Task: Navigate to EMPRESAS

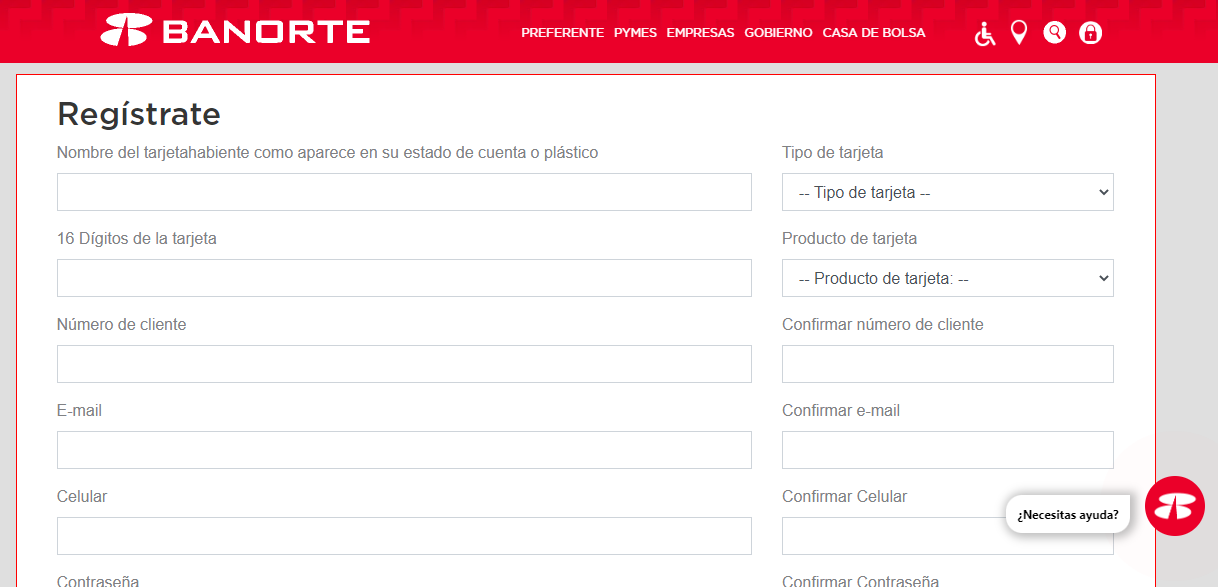Action: tap(700, 32)
